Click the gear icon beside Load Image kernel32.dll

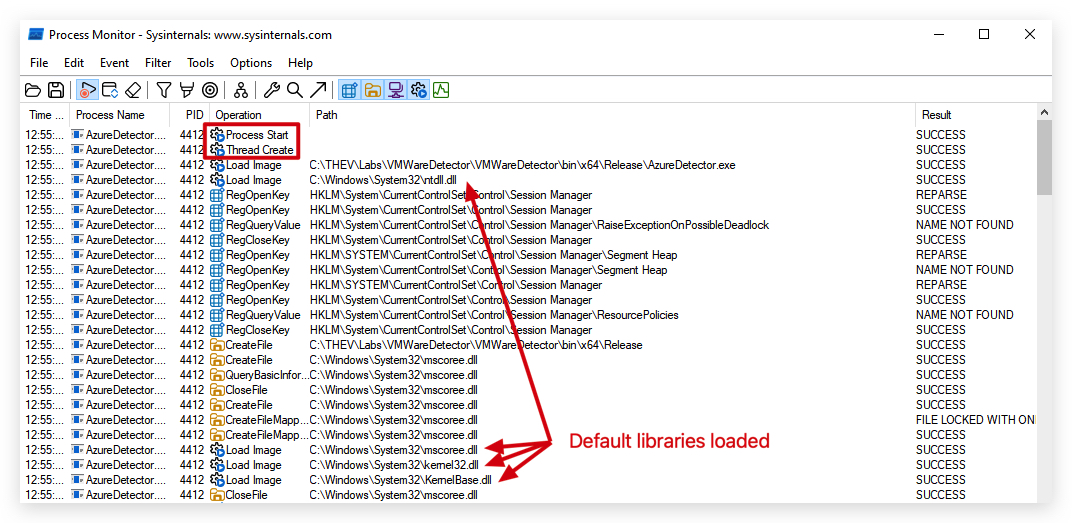(217, 465)
